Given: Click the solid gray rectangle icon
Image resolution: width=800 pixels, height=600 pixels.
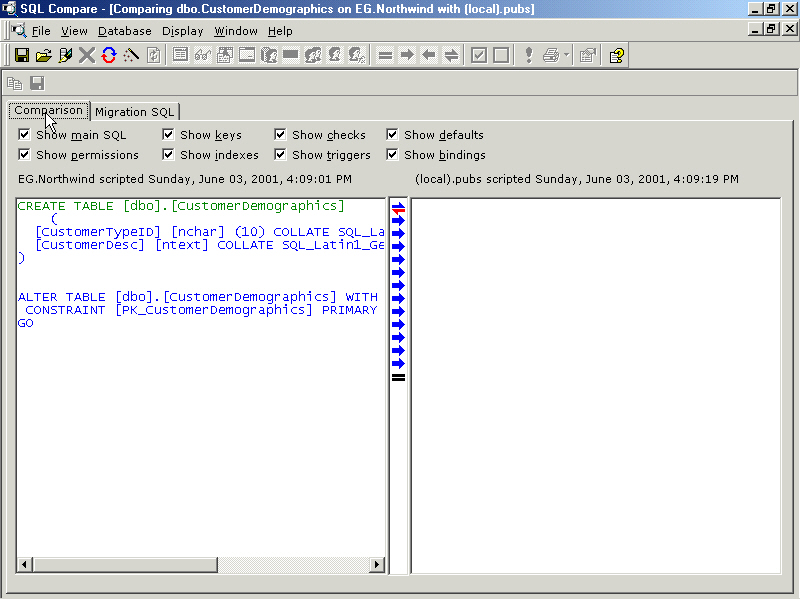Looking at the screenshot, I should pyautogui.click(x=290, y=55).
